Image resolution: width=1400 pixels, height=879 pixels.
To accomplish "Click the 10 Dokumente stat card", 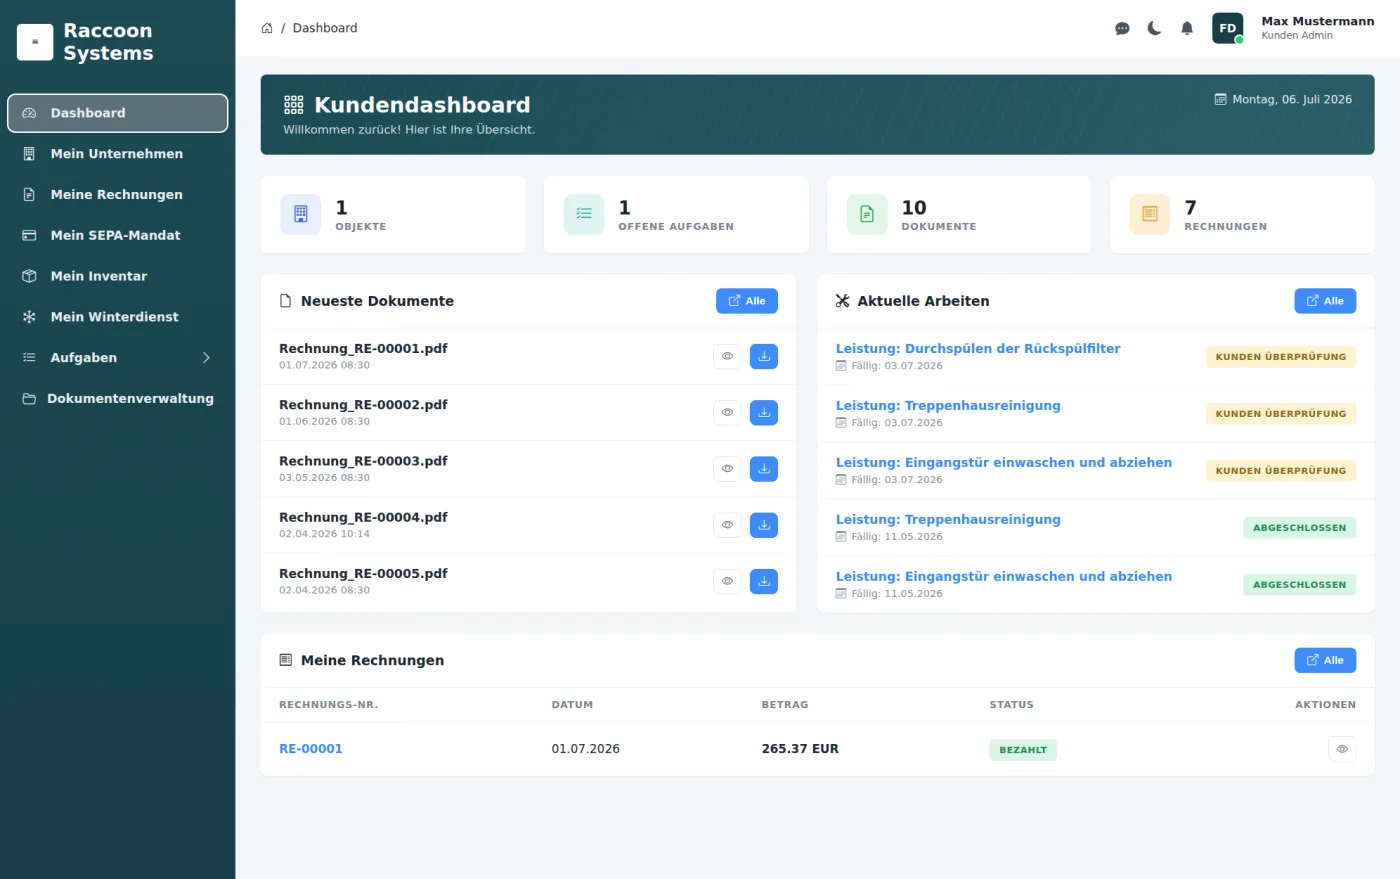I will [x=959, y=215].
